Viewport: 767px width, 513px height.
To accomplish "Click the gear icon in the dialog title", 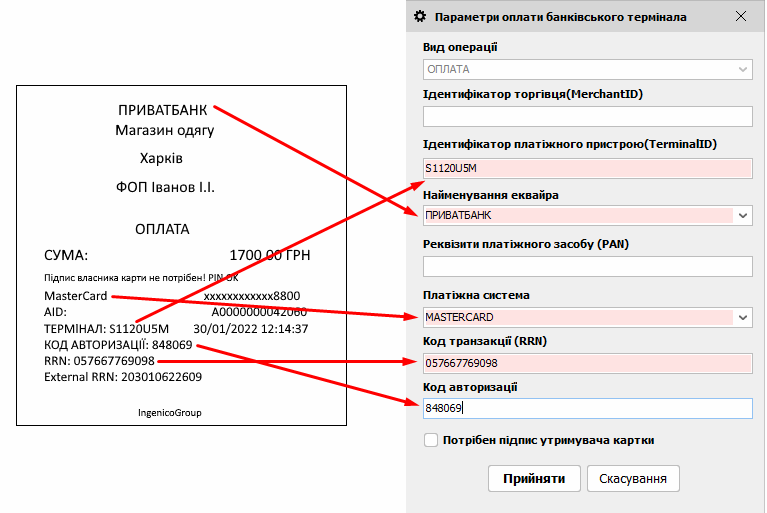I will [420, 17].
